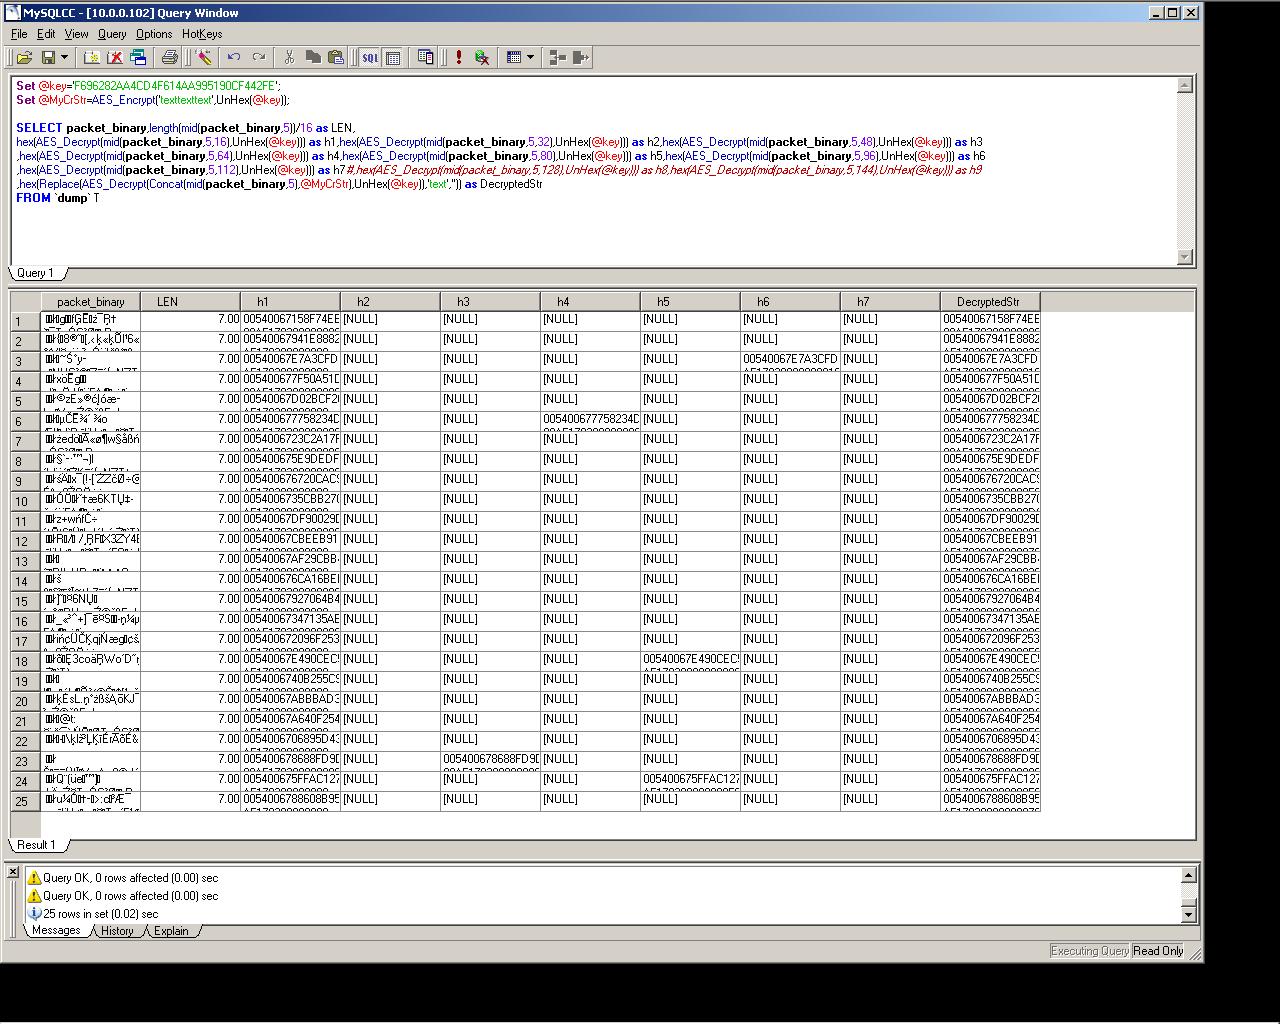Switch to the Explain tab
1280x1024 pixels.
tap(171, 931)
